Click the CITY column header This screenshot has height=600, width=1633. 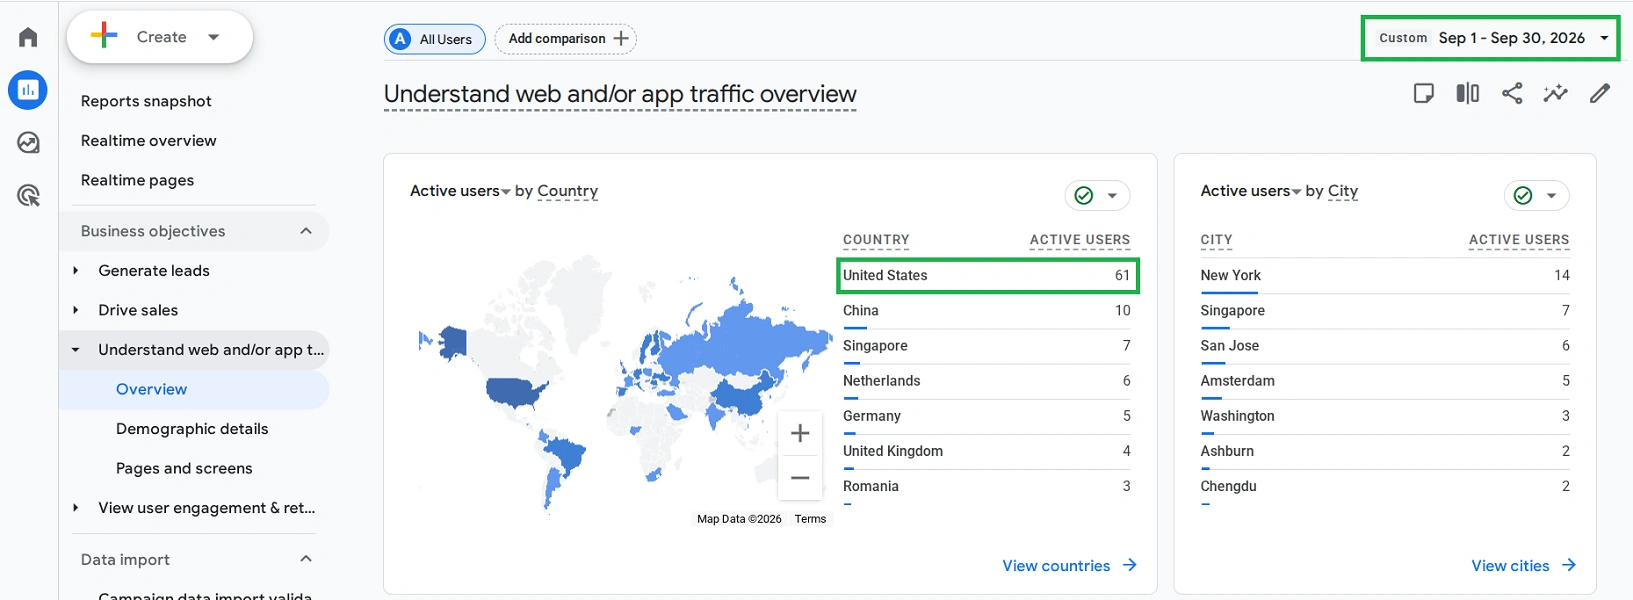(1216, 240)
